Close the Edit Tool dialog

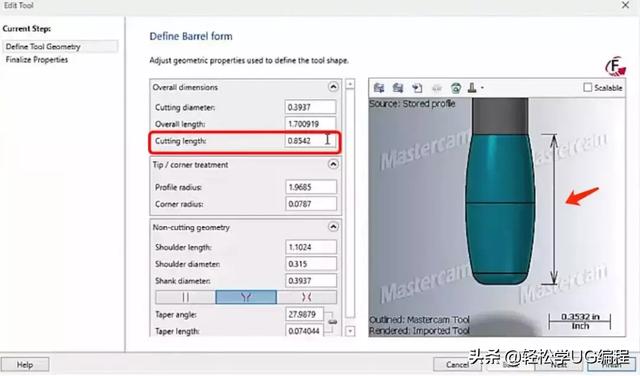click(x=625, y=5)
